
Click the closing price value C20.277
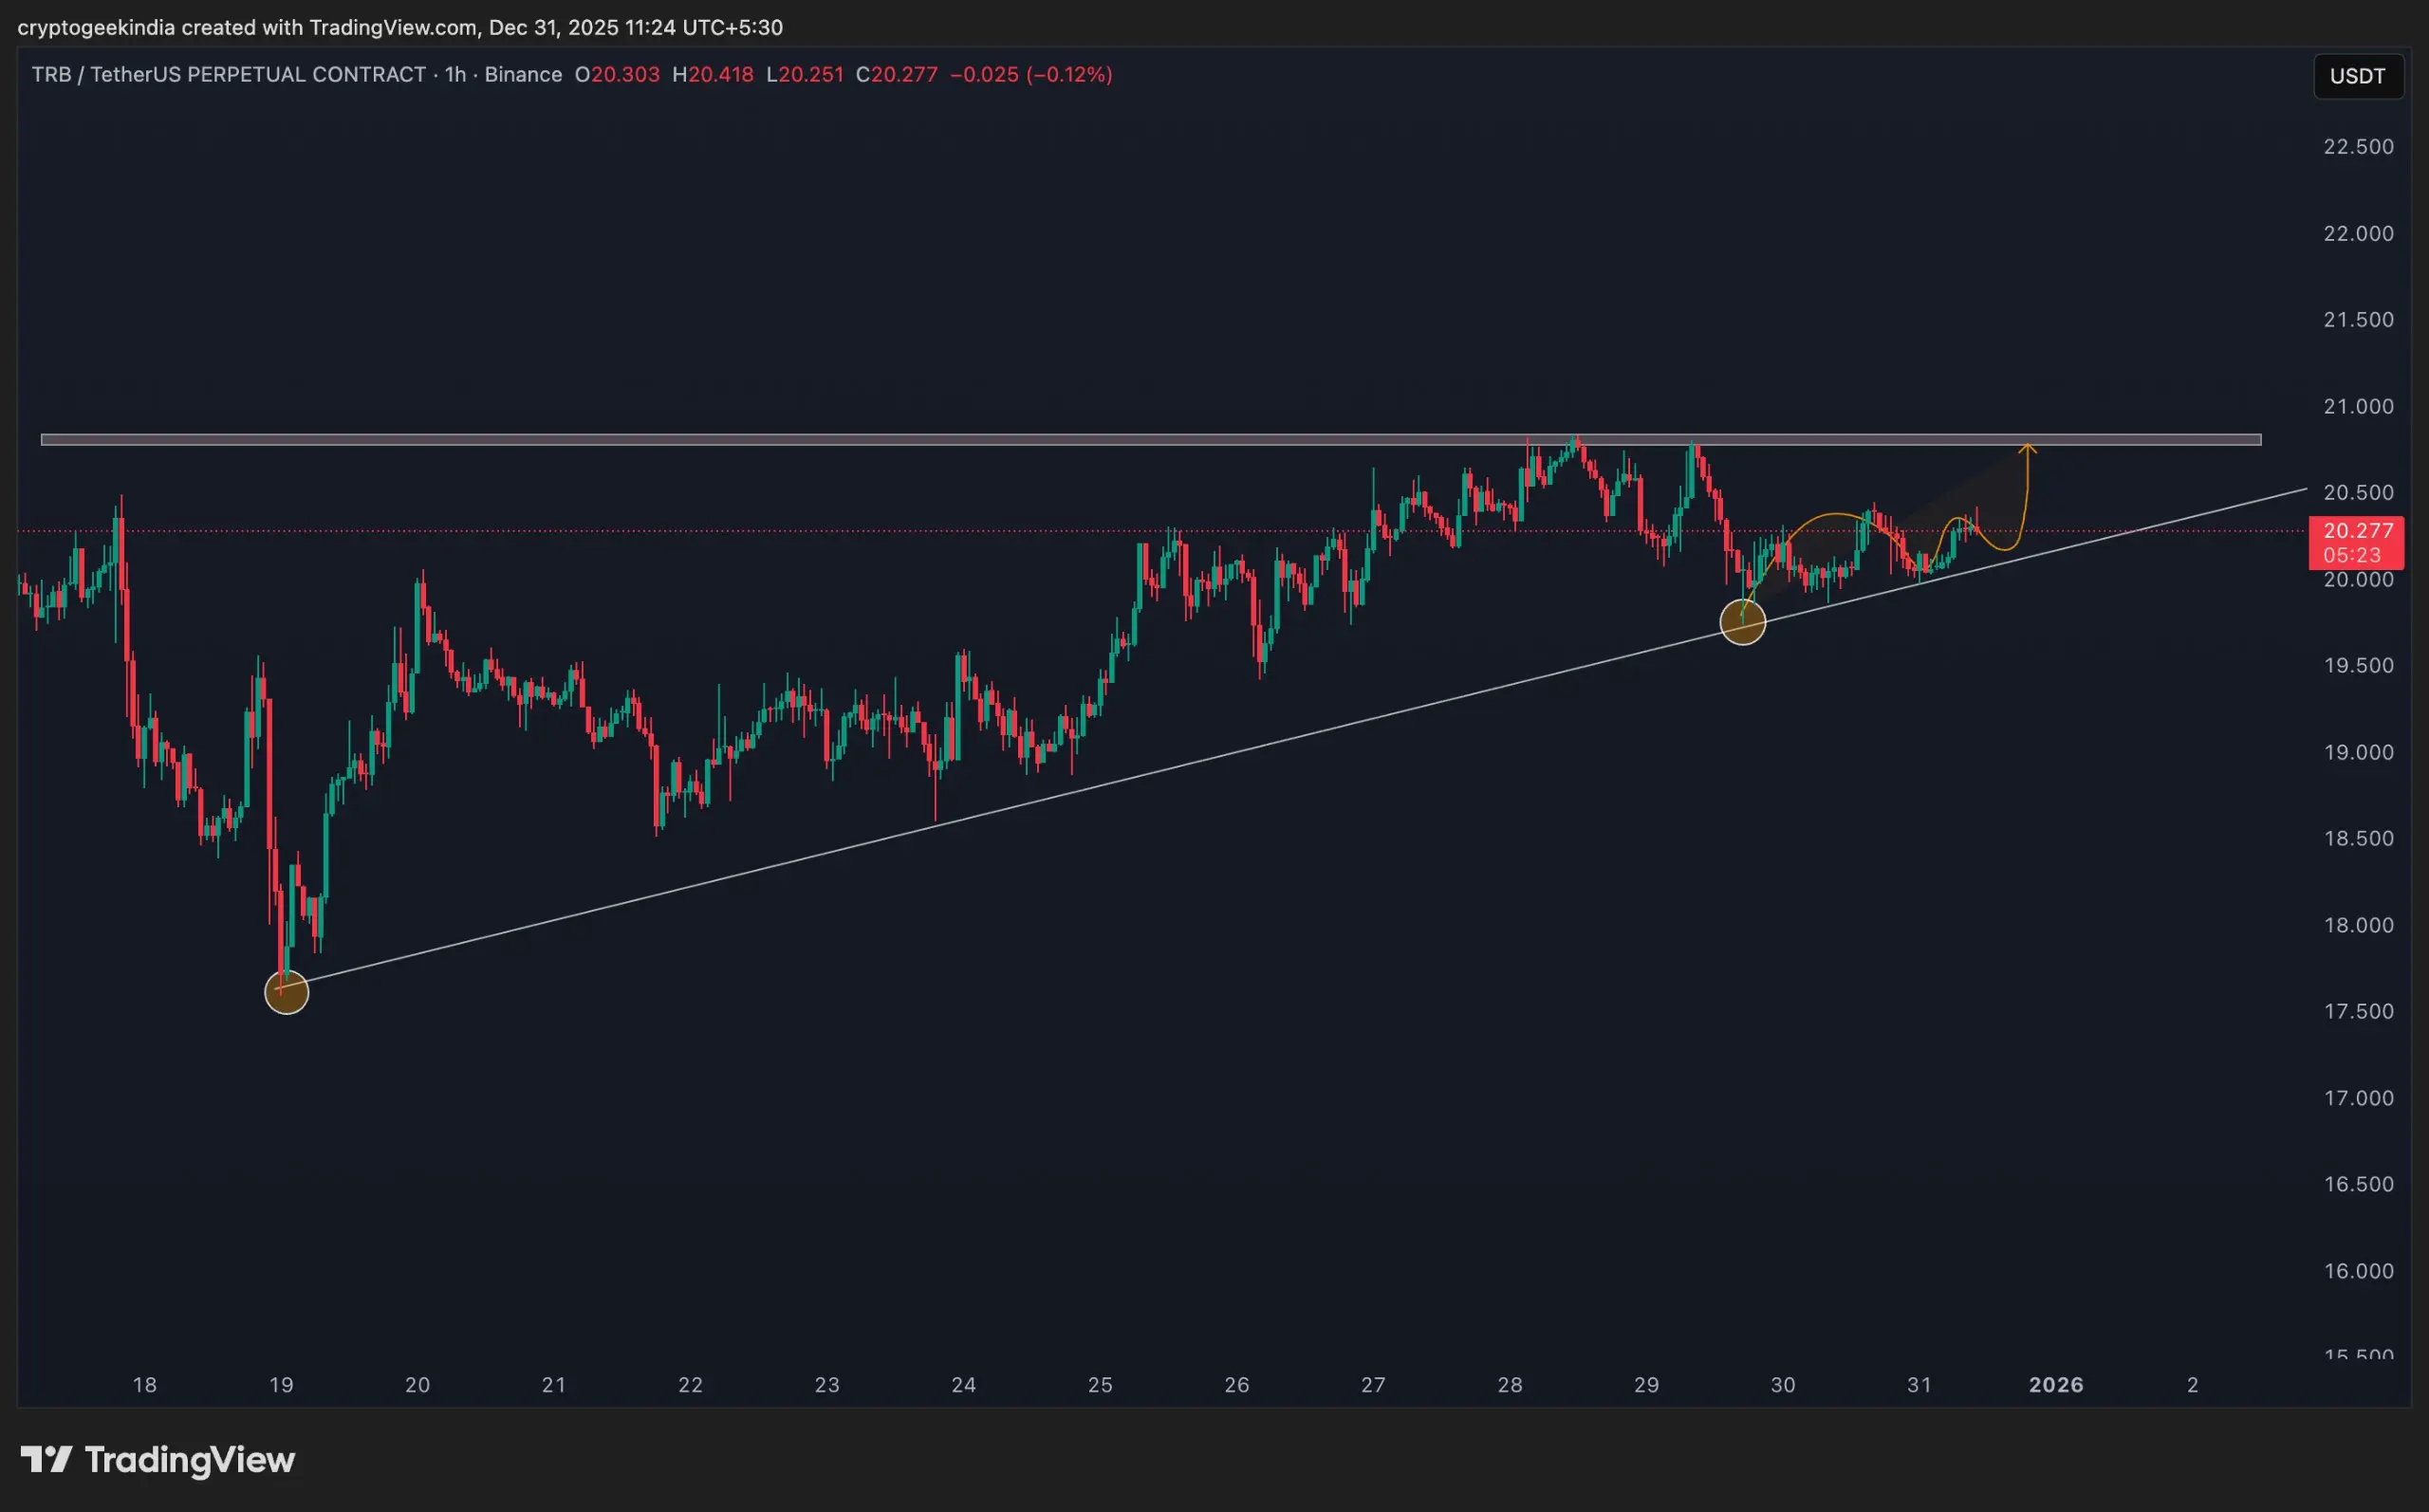(x=896, y=75)
